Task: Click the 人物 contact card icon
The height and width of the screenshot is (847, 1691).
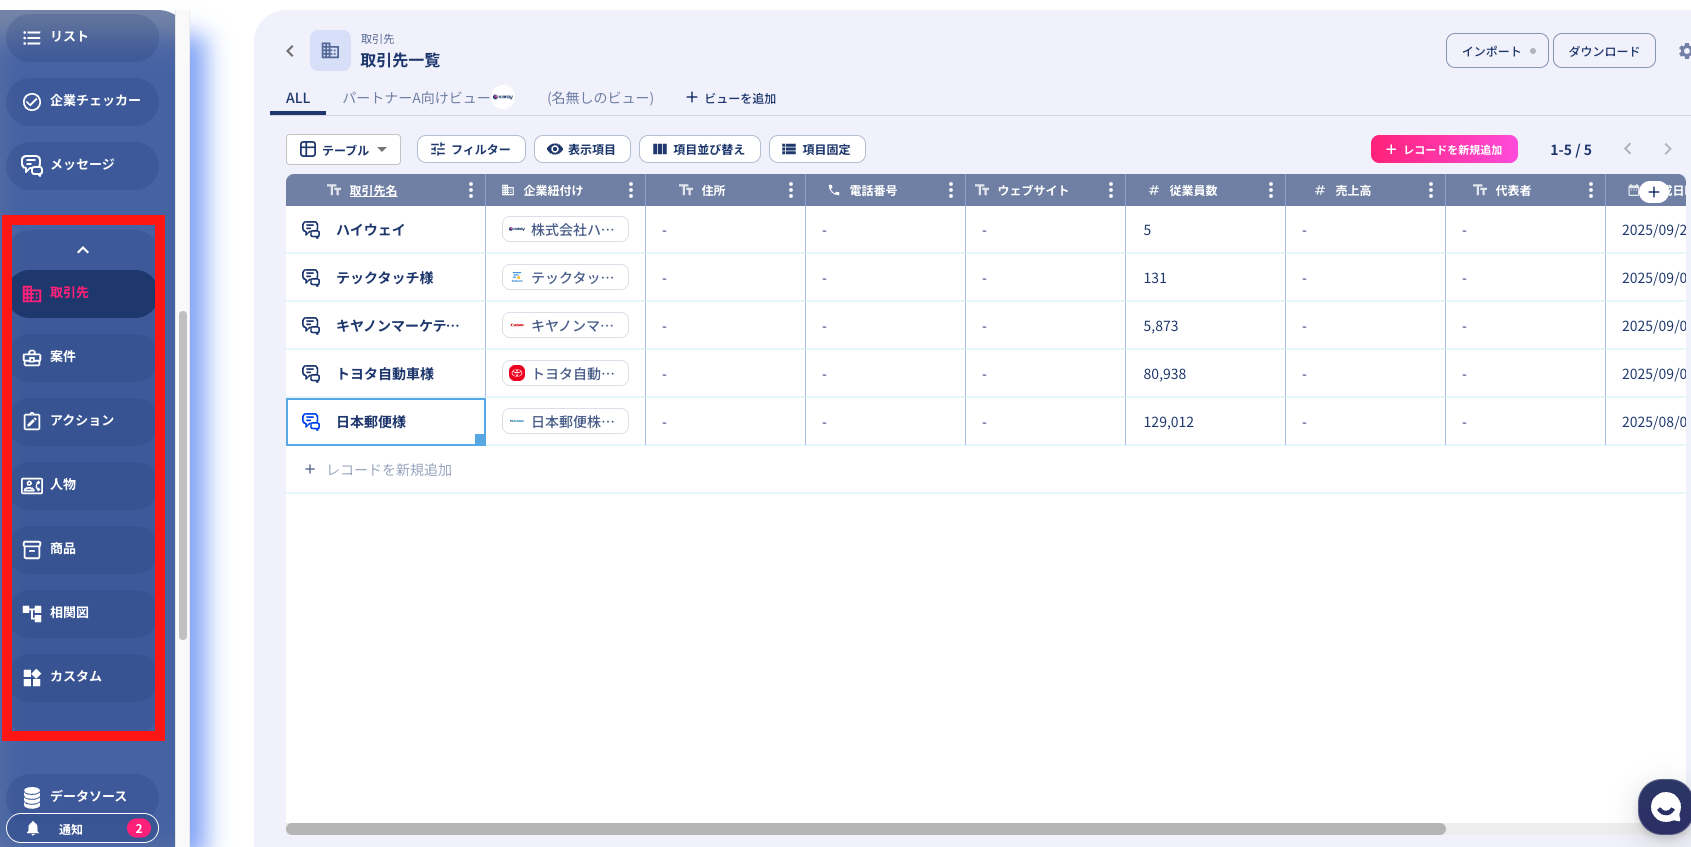Action: pyautogui.click(x=32, y=485)
